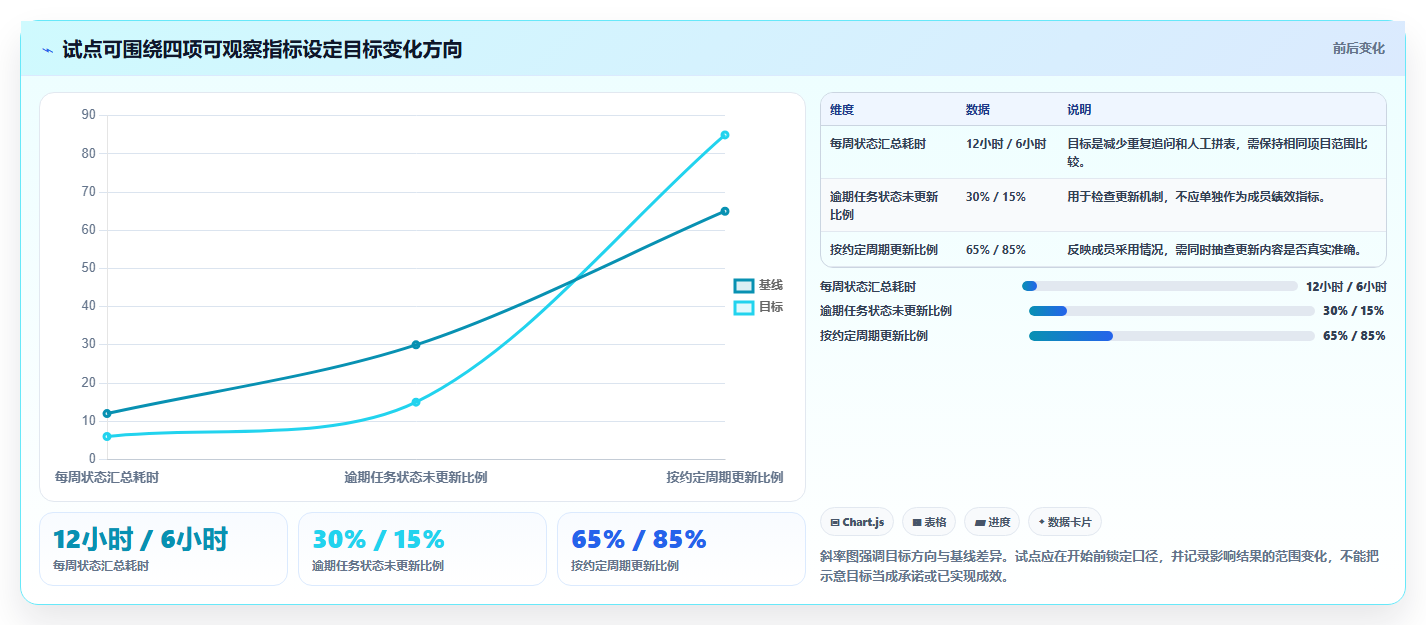
Task: Click the 数据卡片 tag
Action: pyautogui.click(x=1065, y=522)
